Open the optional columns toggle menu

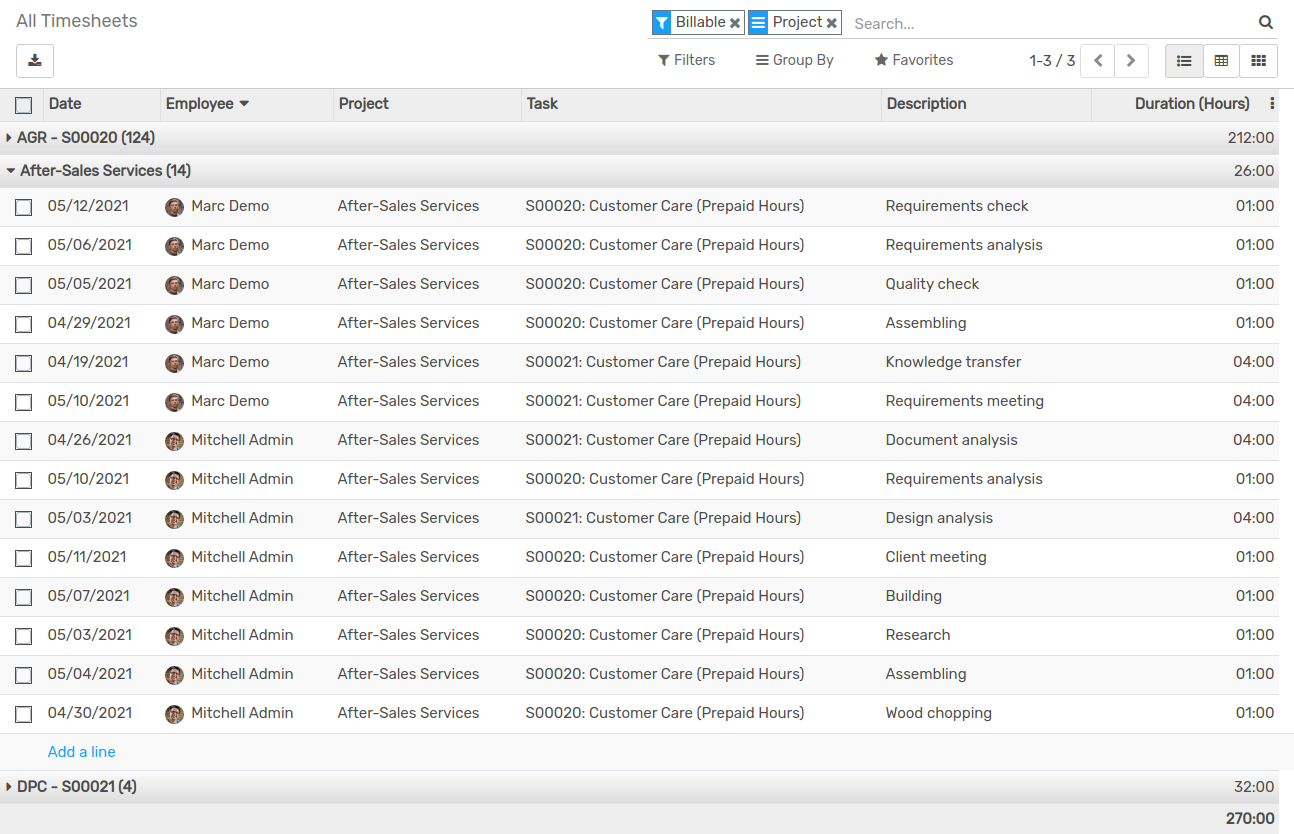(1271, 103)
